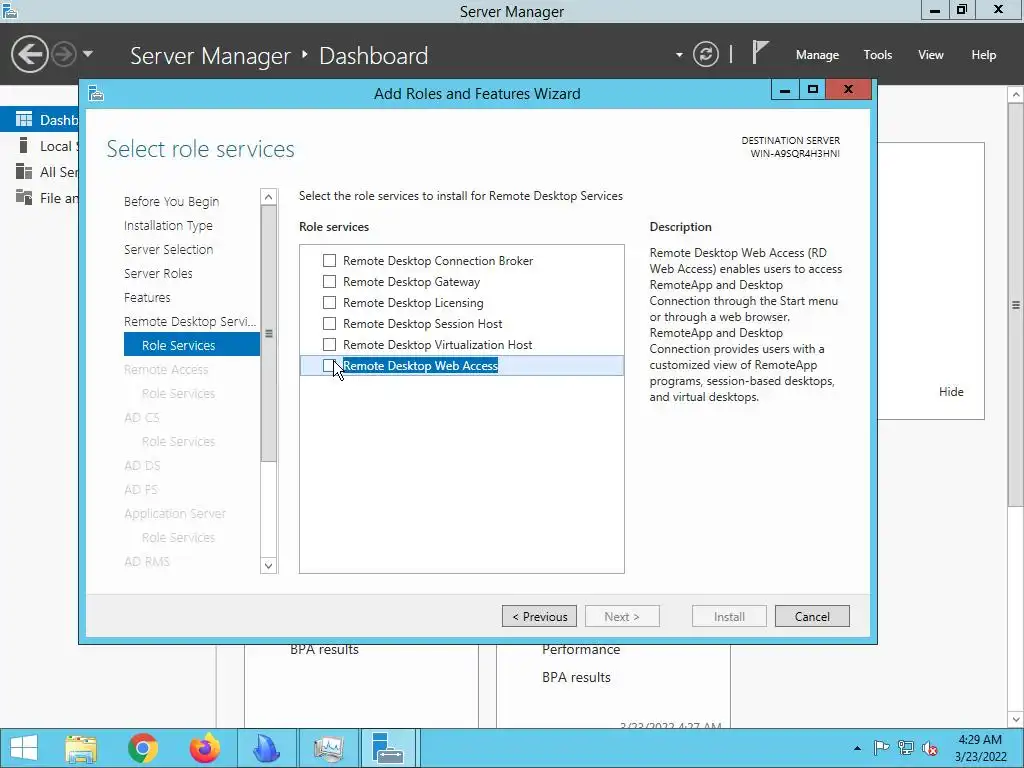Minimize the Add Roles wizard window
The height and width of the screenshot is (768, 1024).
pyautogui.click(x=785, y=89)
